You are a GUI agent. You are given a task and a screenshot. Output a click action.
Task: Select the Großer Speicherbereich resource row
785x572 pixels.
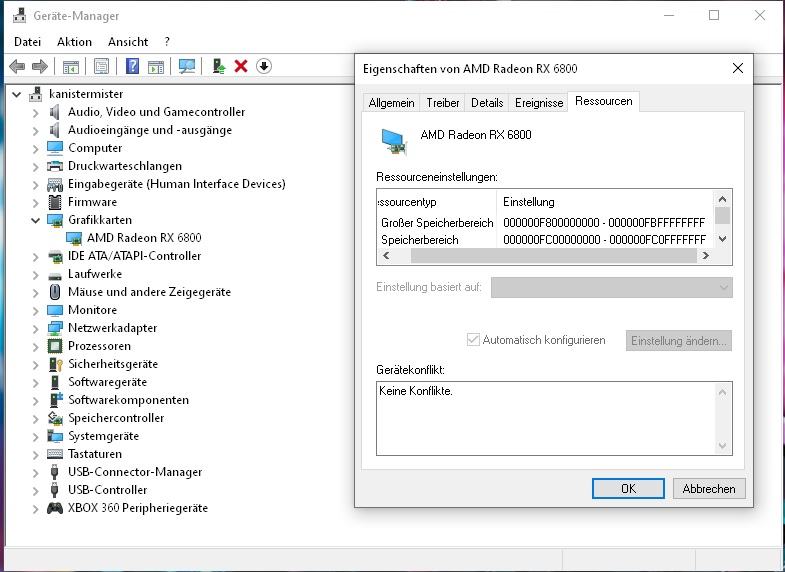click(x=545, y=223)
